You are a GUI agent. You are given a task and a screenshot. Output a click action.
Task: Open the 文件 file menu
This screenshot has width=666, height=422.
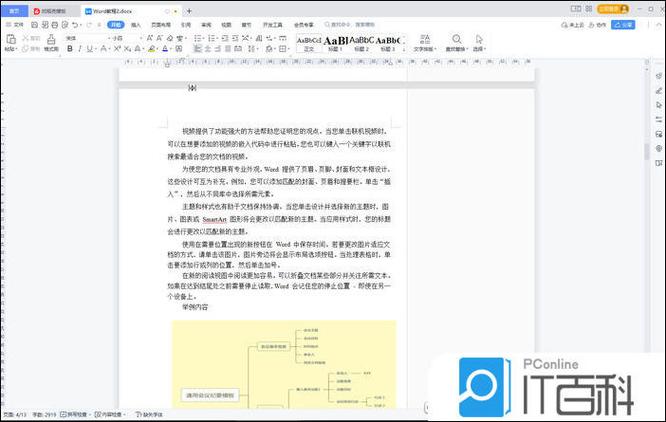(x=15, y=25)
